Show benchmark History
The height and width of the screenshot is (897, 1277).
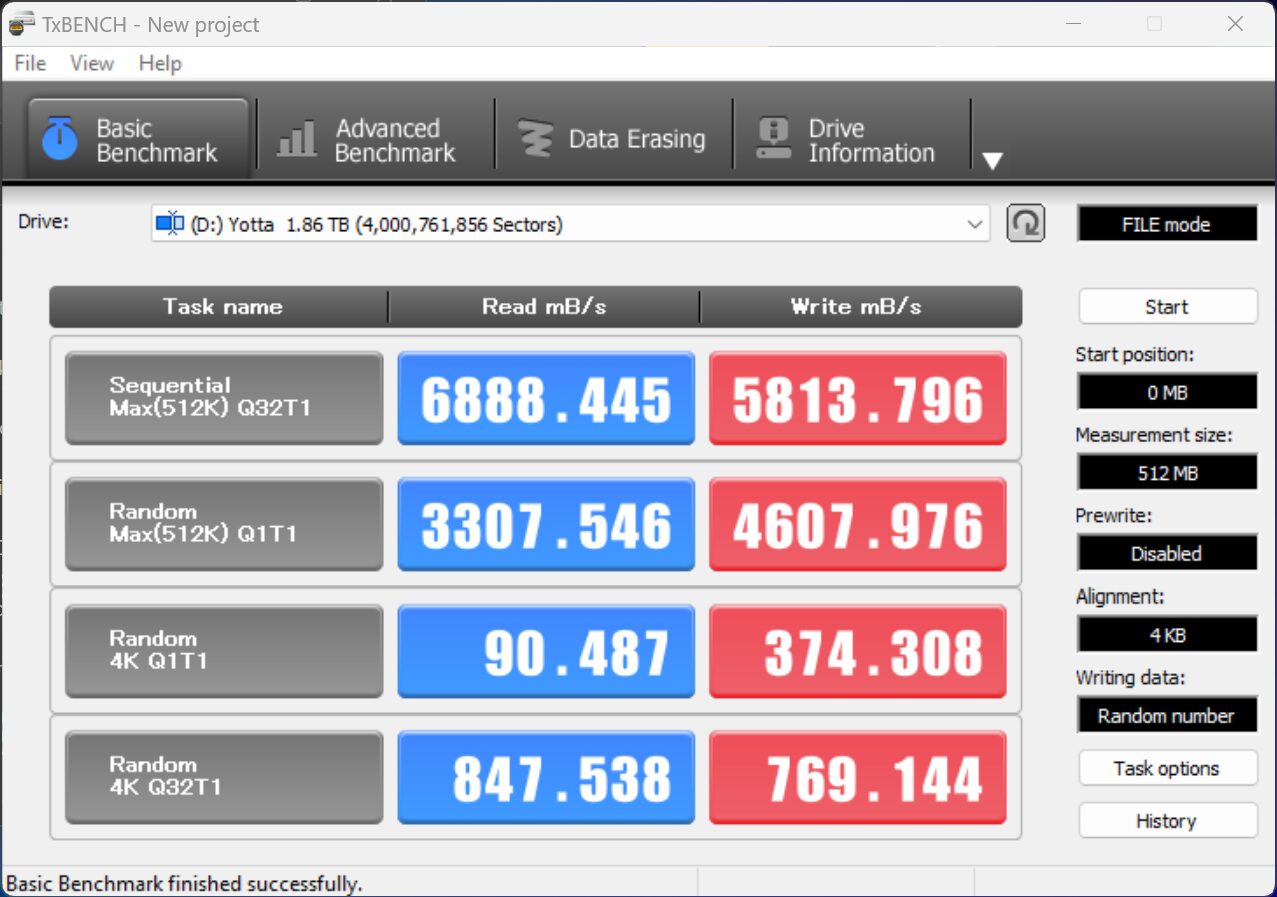coord(1167,821)
